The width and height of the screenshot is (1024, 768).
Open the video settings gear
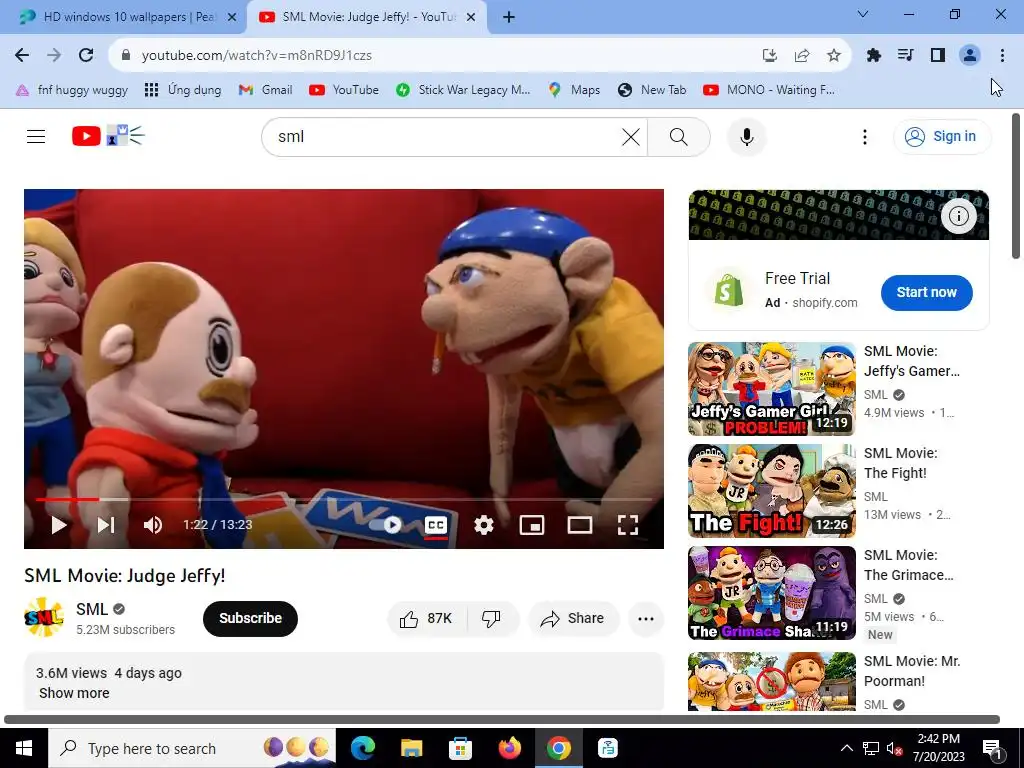coord(484,525)
